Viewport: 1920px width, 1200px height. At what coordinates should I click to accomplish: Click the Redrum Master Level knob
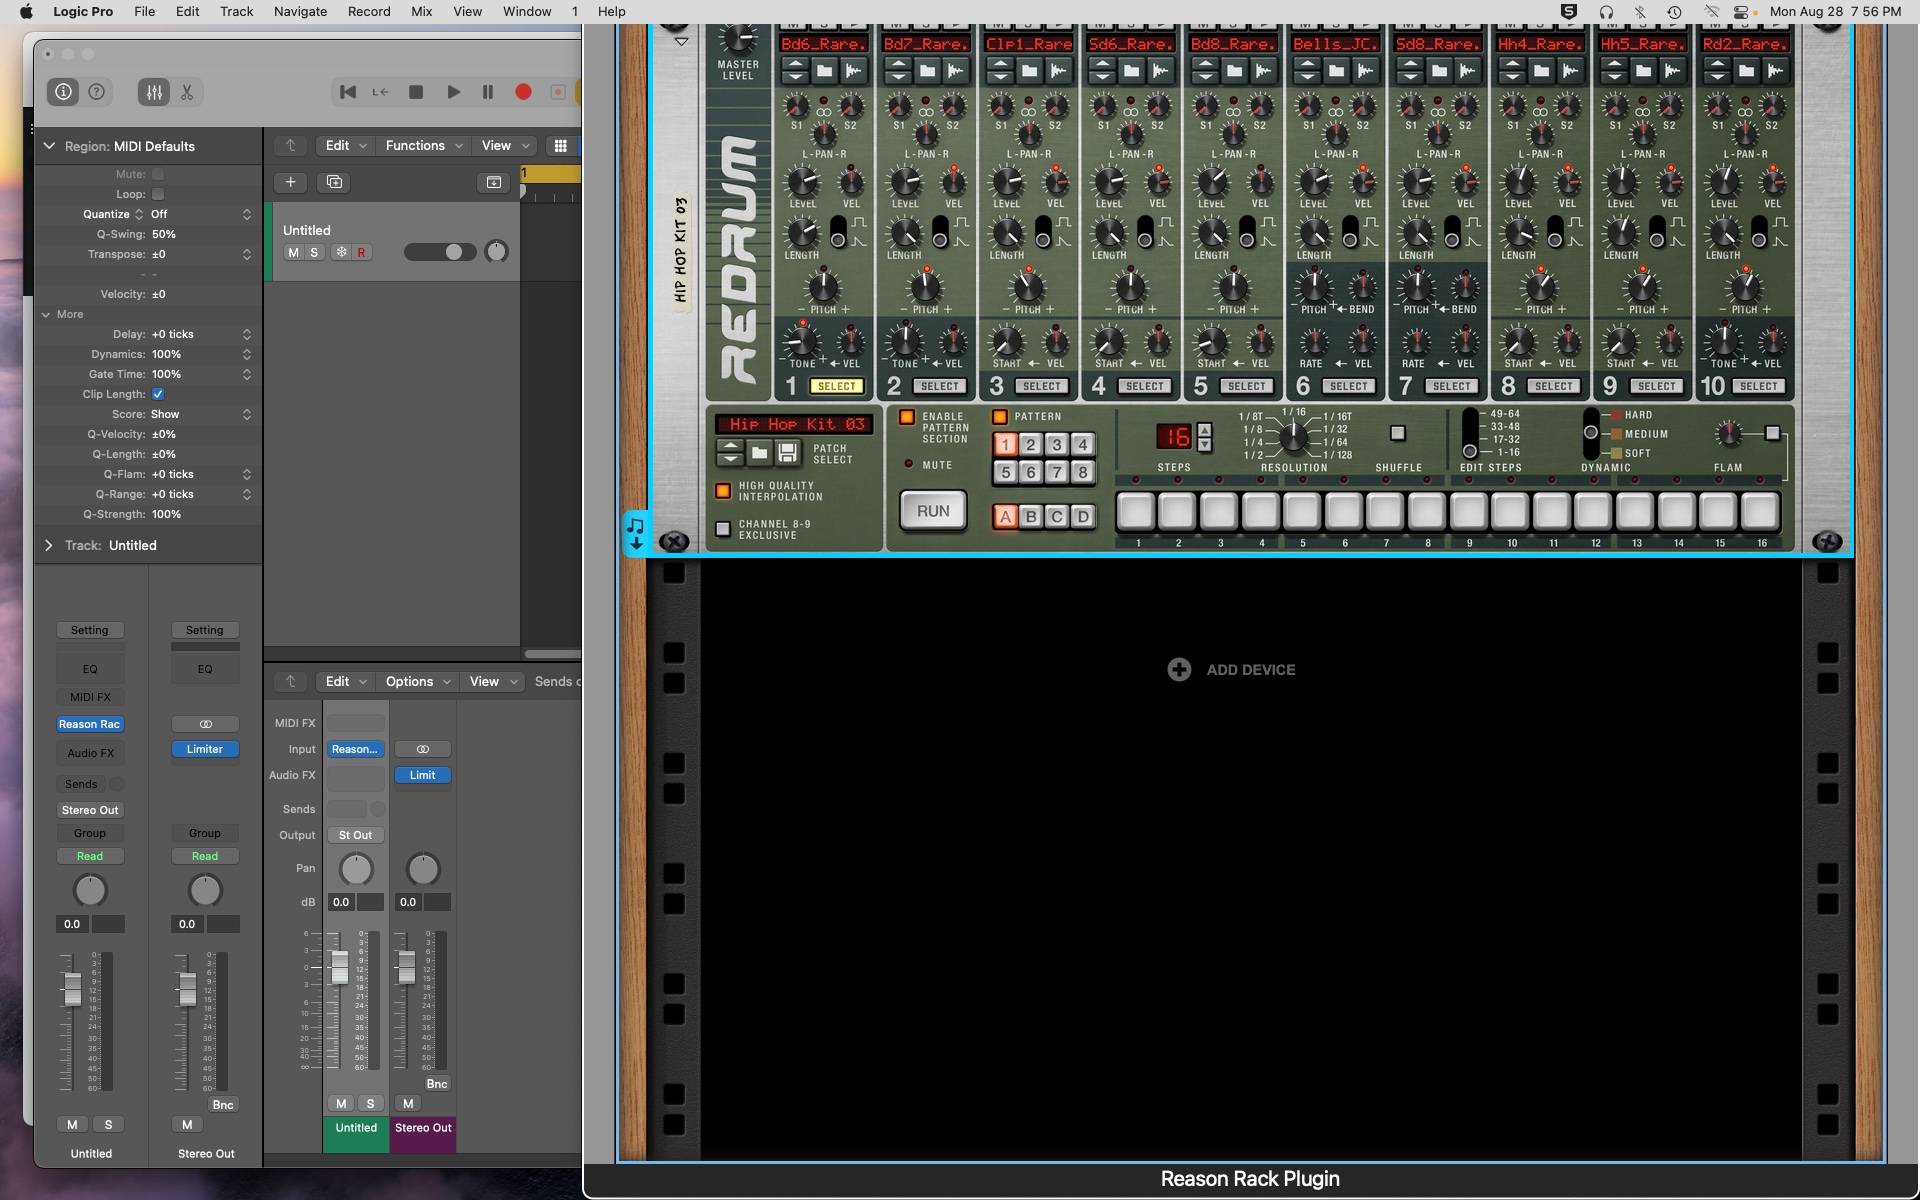pos(738,38)
